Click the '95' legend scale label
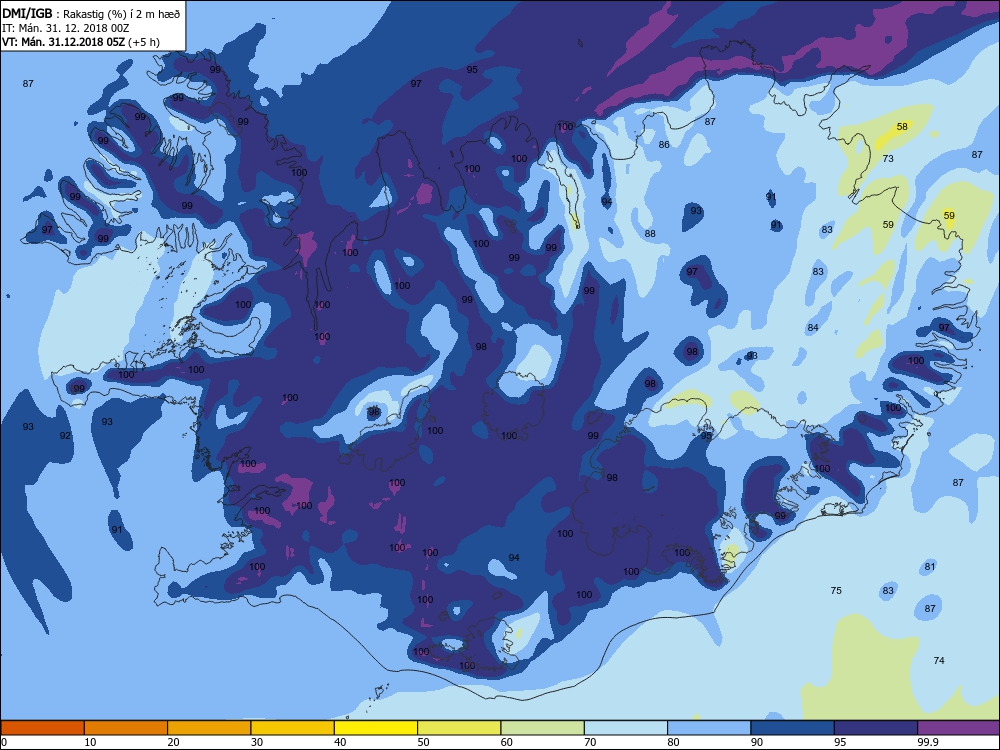This screenshot has width=1000, height=750. point(840,742)
